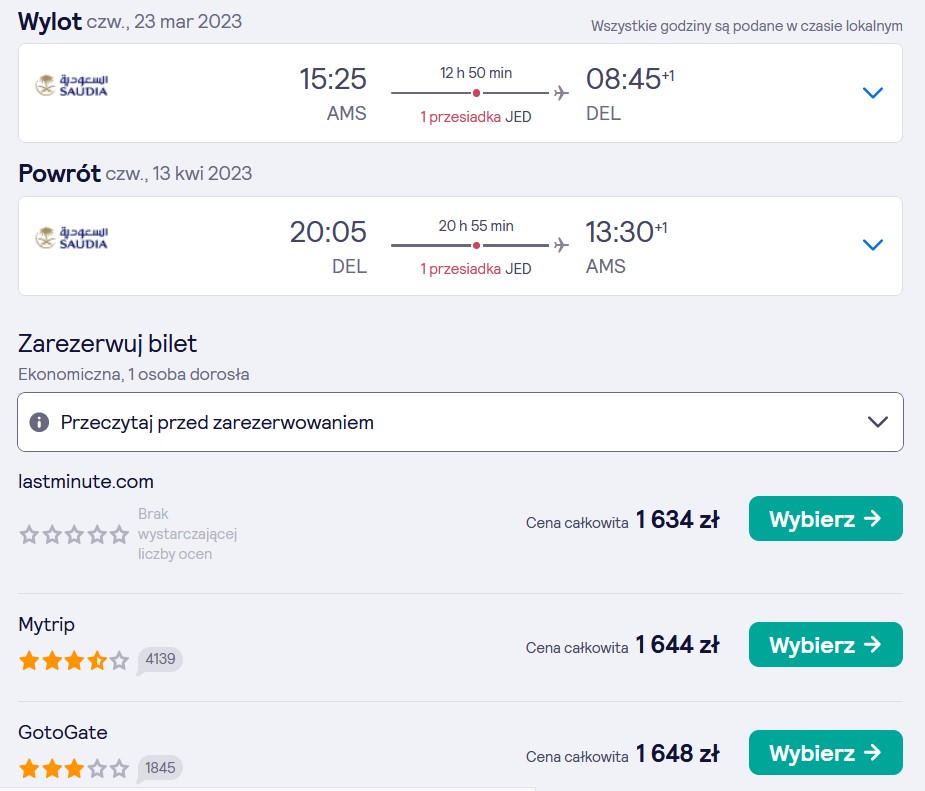Open the Mytrip 4139 reviews badge
925x791 pixels.
[x=160, y=659]
